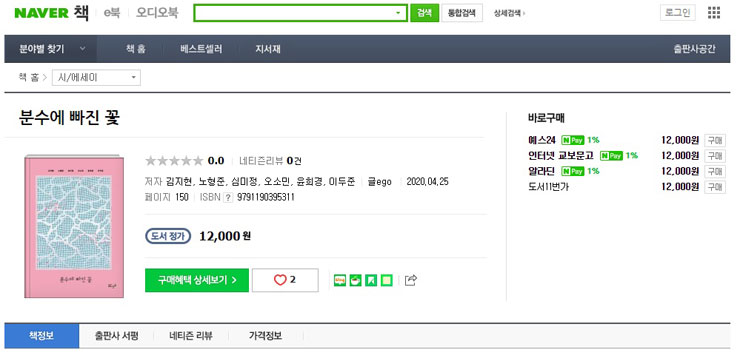Click 구매 button for 인터넷 교보문고
Viewport: 740px width, 361px height.
[715, 156]
